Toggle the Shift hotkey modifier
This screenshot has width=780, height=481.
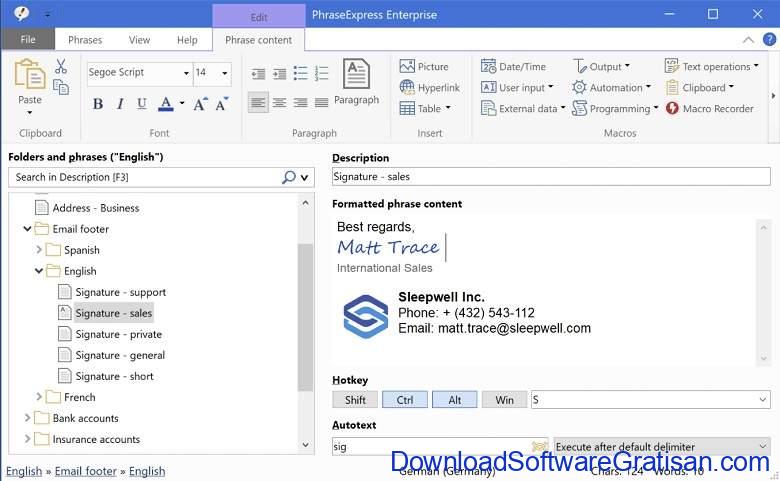(x=355, y=400)
